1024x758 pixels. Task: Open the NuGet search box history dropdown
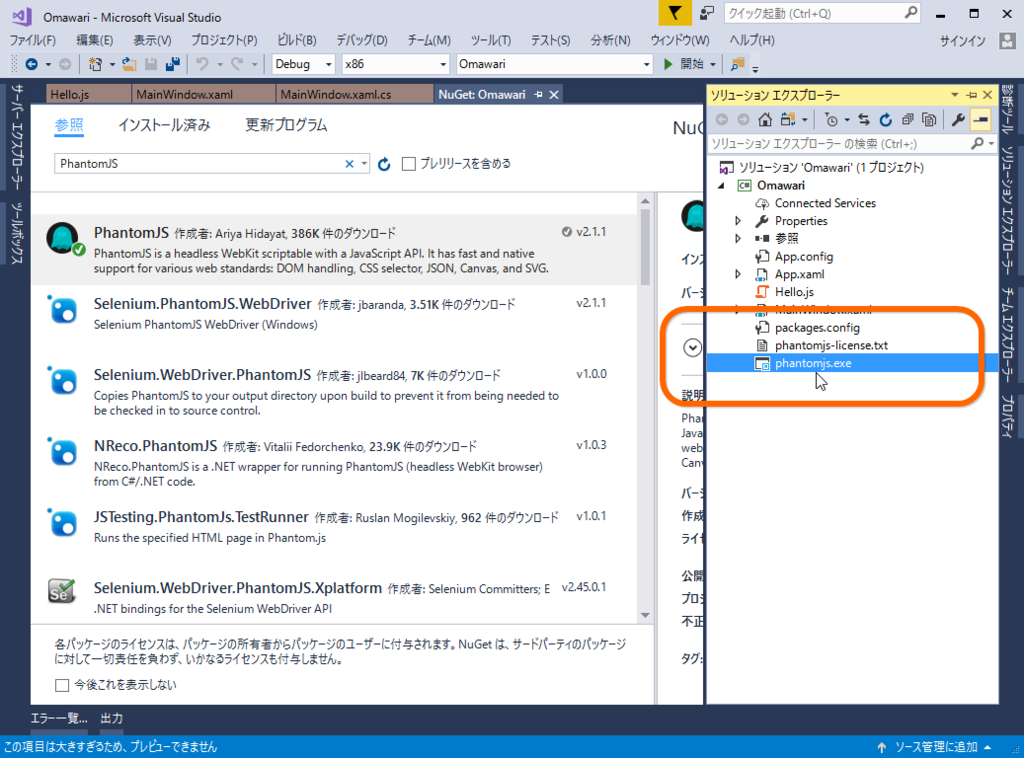(x=364, y=164)
